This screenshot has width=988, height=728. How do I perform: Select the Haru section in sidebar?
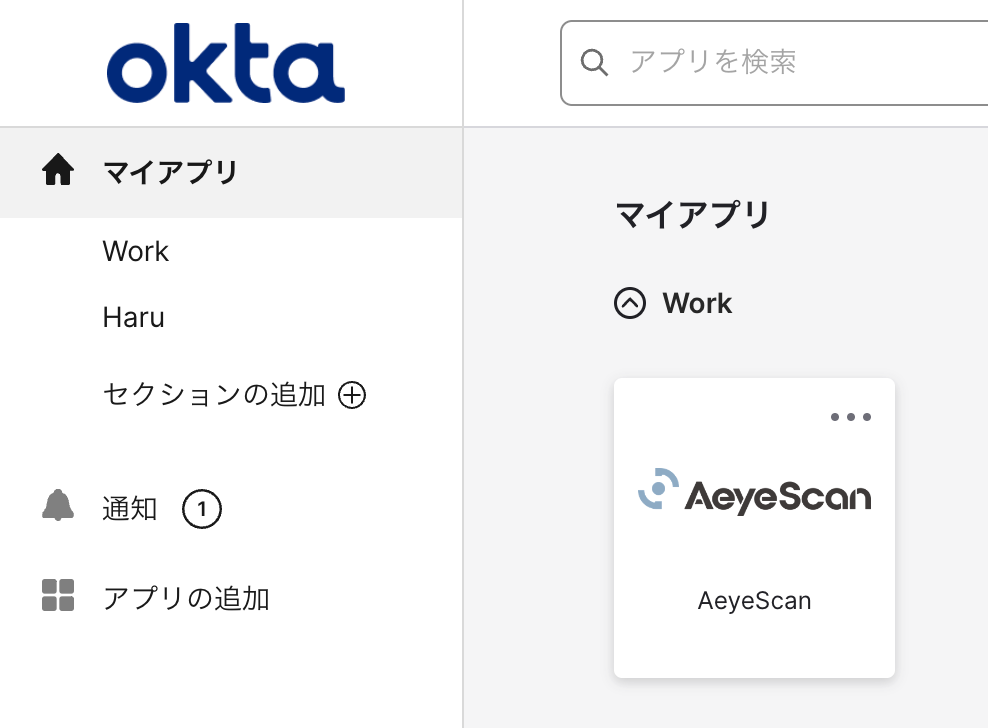coord(134,317)
